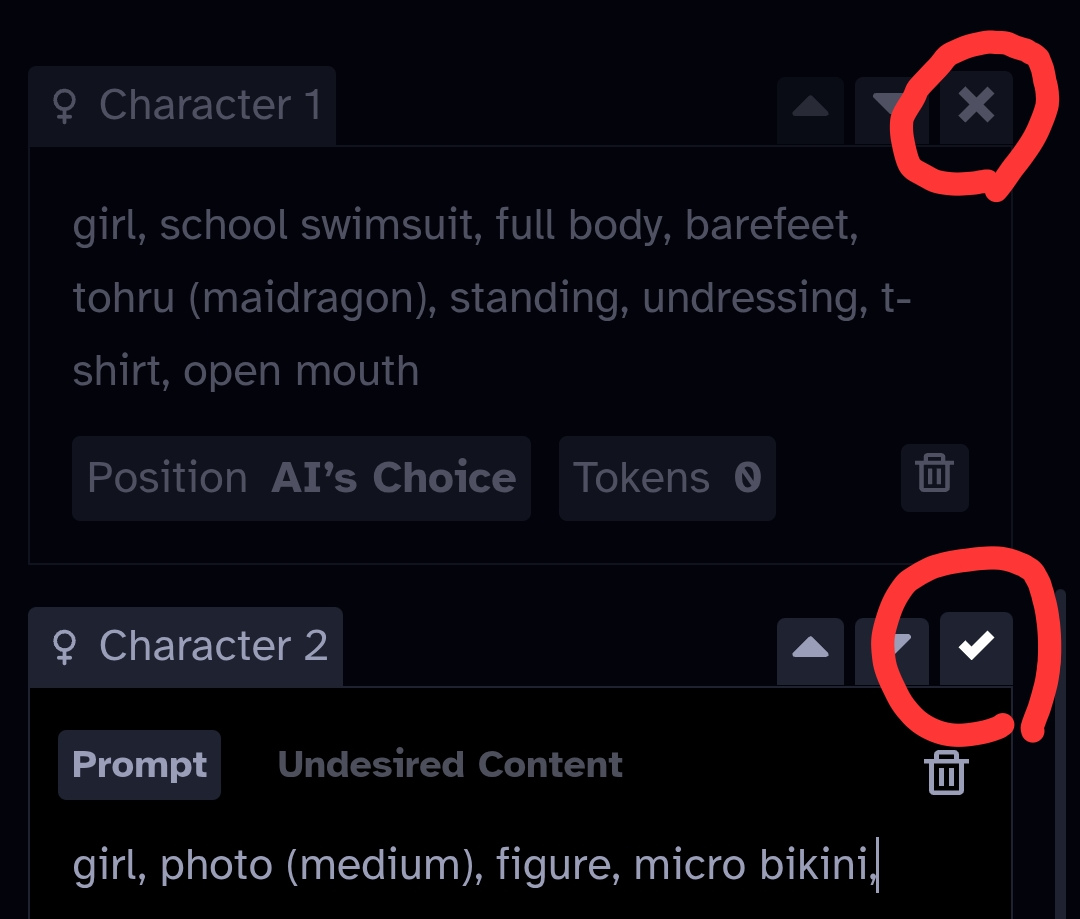Click the crossed-zero icon in Tokens
1080x919 pixels.
[x=747, y=478]
